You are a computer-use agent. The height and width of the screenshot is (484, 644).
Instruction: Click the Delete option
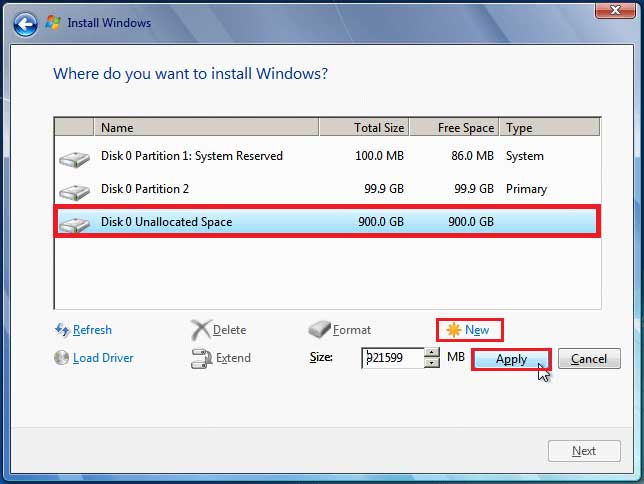pyautogui.click(x=230, y=330)
